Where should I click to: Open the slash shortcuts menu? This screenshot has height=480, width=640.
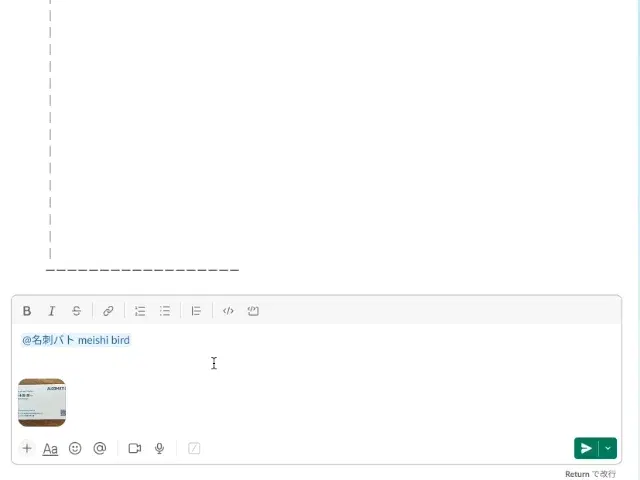[x=194, y=448]
